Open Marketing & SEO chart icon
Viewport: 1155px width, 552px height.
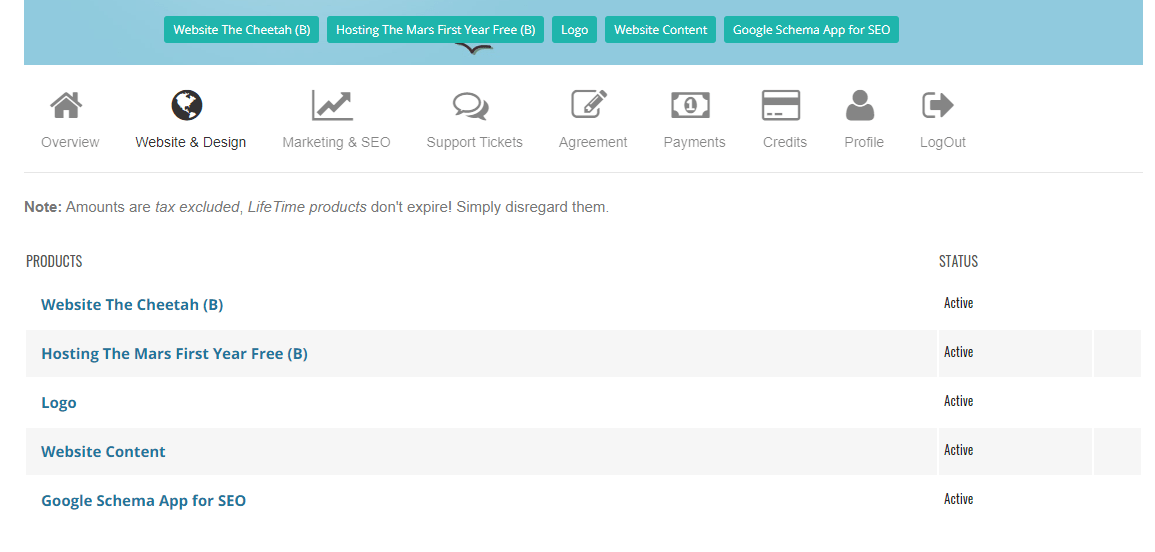point(332,105)
